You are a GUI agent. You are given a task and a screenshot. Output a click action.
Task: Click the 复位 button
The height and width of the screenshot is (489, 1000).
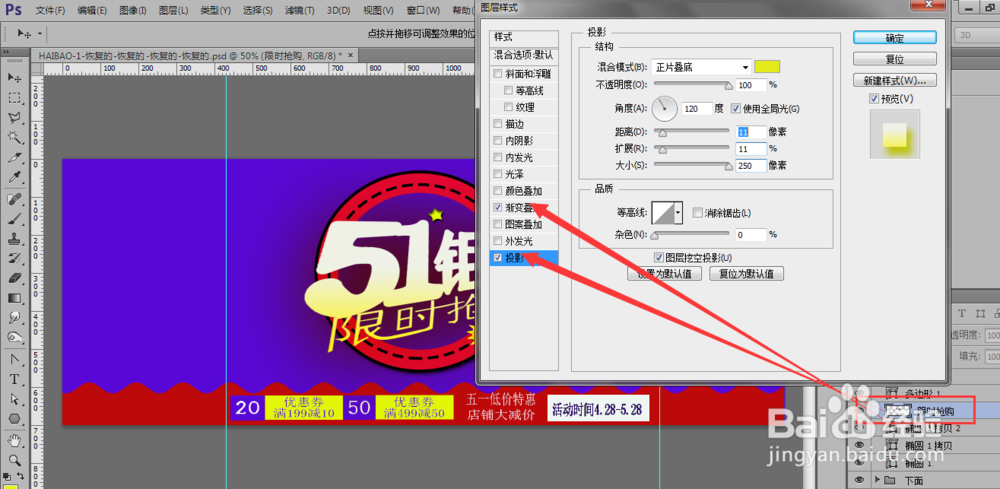[894, 59]
